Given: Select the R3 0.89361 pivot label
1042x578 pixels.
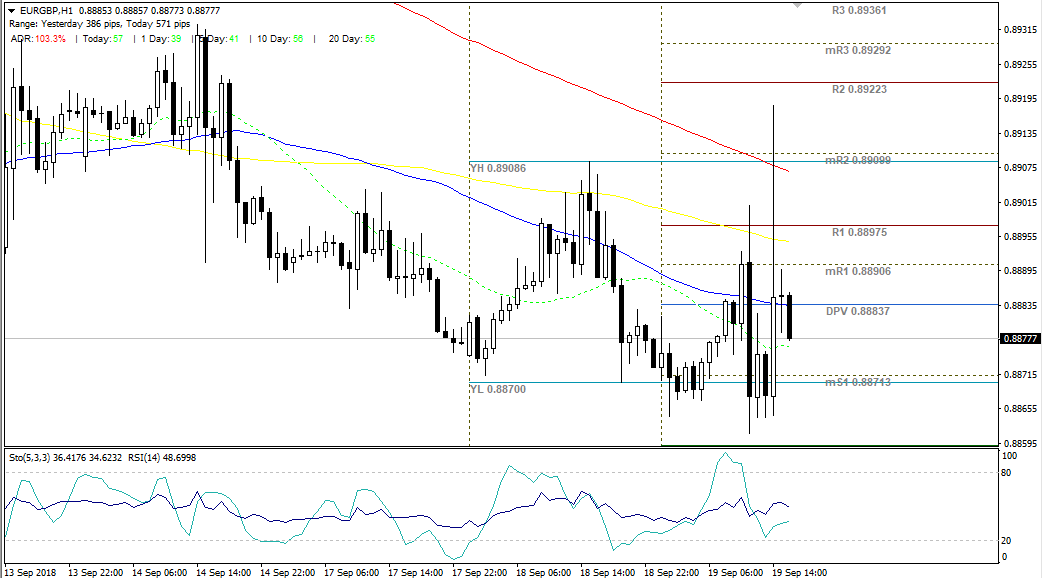Looking at the screenshot, I should pos(859,11).
